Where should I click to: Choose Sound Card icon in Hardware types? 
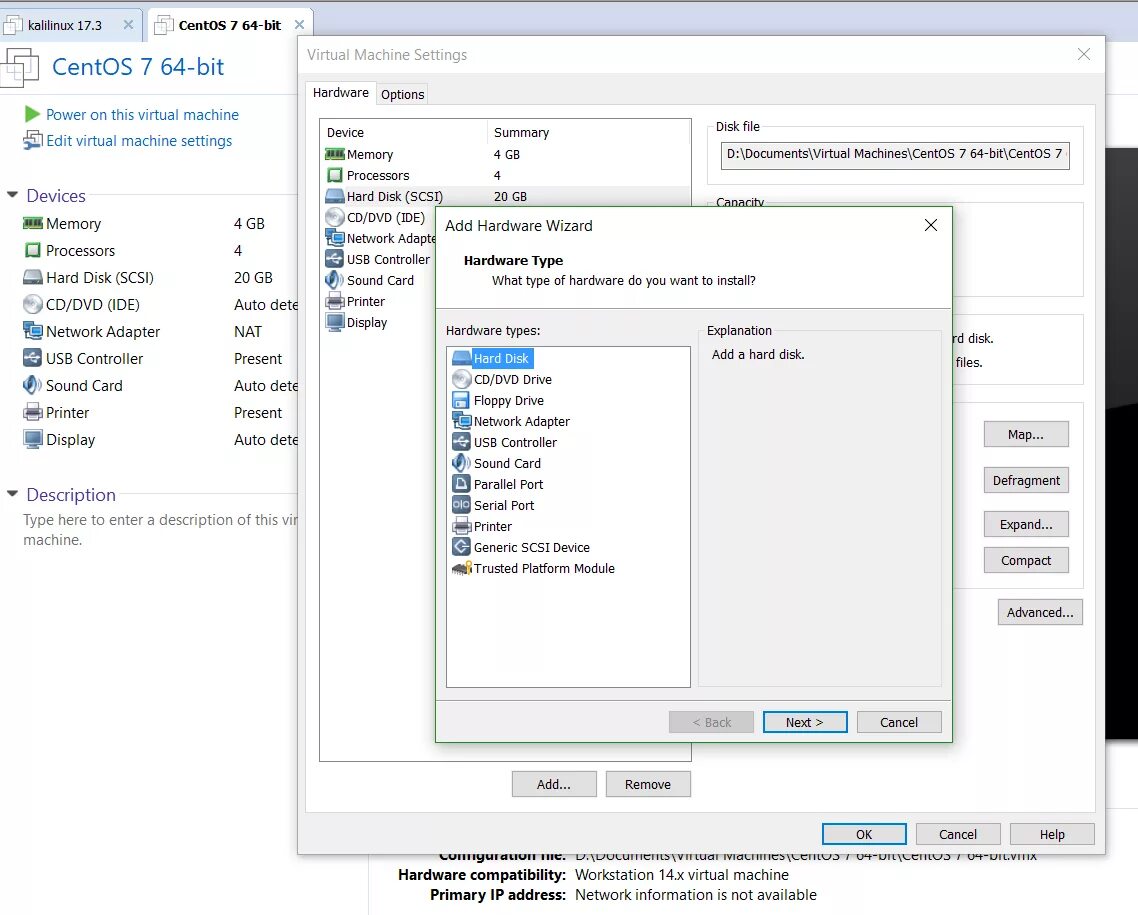pos(462,463)
